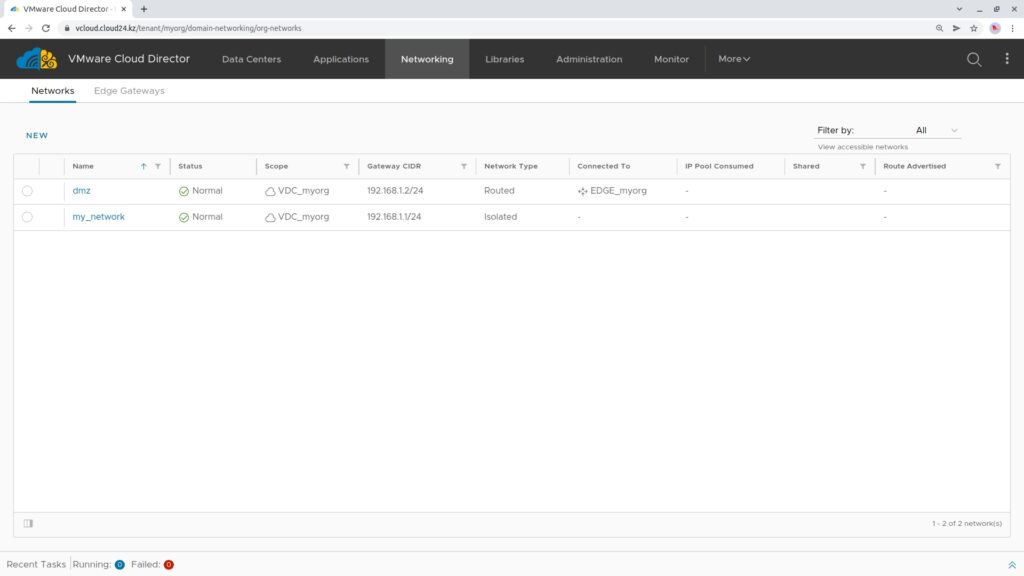
Task: Select the Networking top menu item
Action: pos(427,59)
